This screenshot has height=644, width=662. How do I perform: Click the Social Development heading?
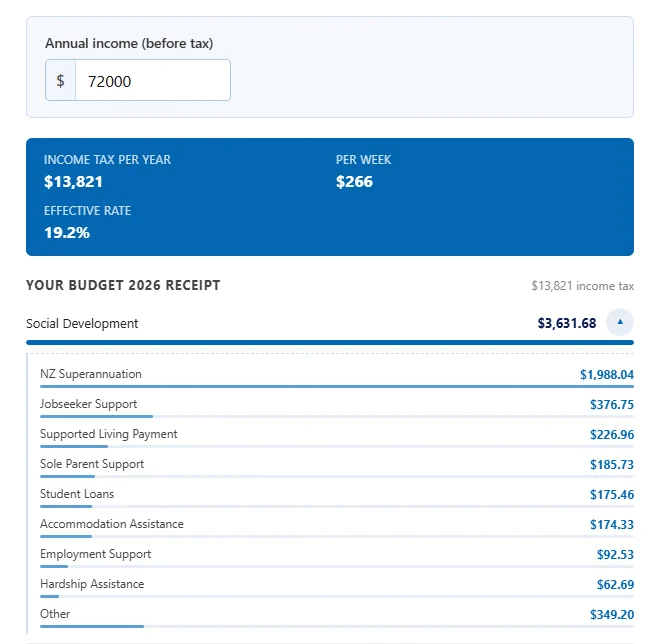tap(82, 323)
